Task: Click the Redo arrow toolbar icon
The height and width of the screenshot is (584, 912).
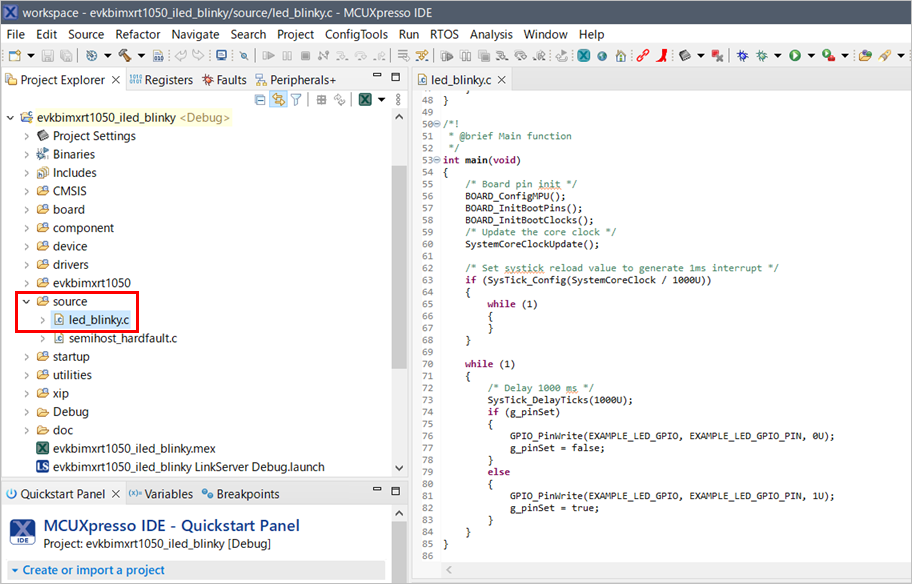Action: tap(198, 56)
